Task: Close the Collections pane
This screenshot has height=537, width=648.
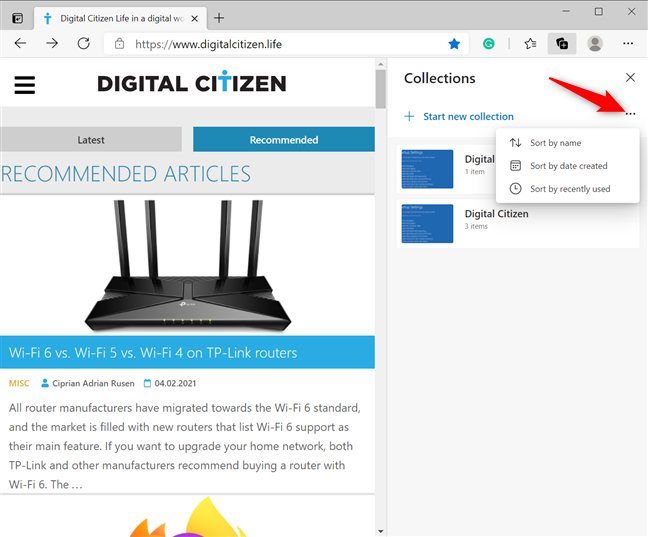Action: click(x=630, y=77)
